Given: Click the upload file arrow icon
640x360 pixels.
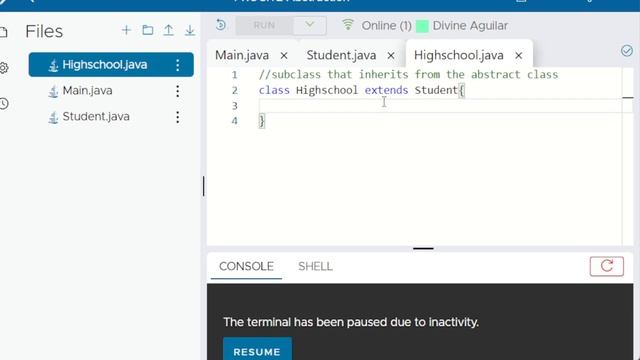Looking at the screenshot, I should pyautogui.click(x=169, y=30).
